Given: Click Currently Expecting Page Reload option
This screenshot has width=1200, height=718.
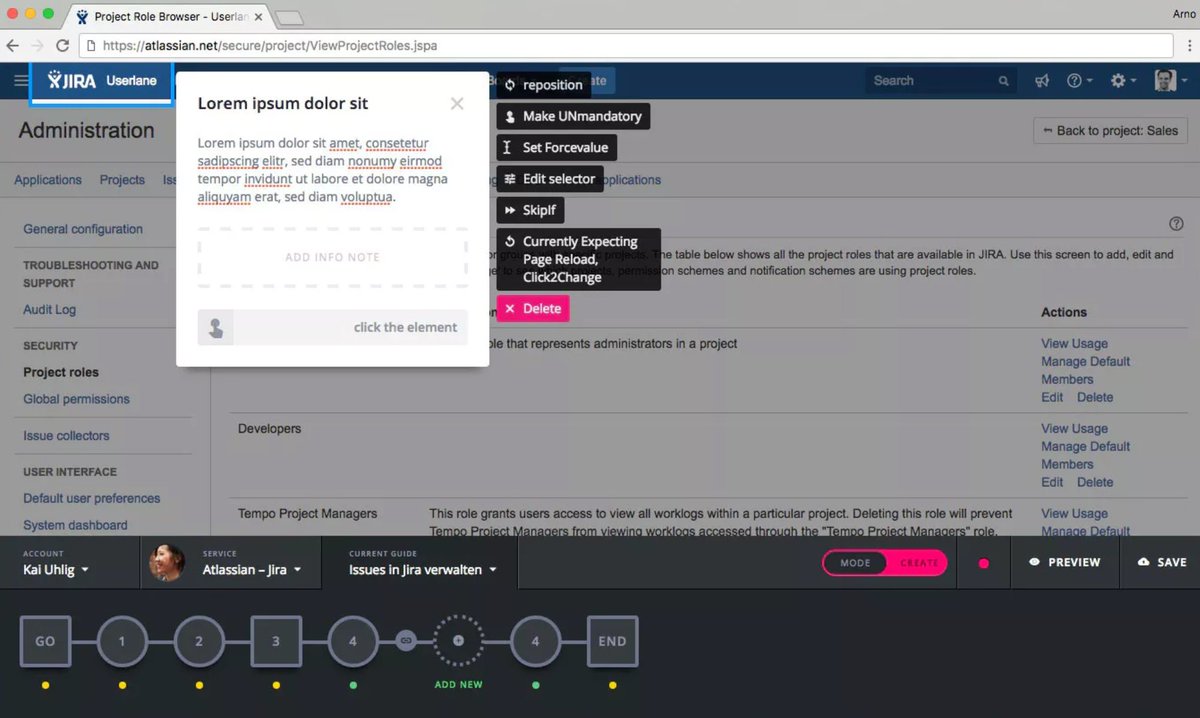Looking at the screenshot, I should tap(579, 259).
